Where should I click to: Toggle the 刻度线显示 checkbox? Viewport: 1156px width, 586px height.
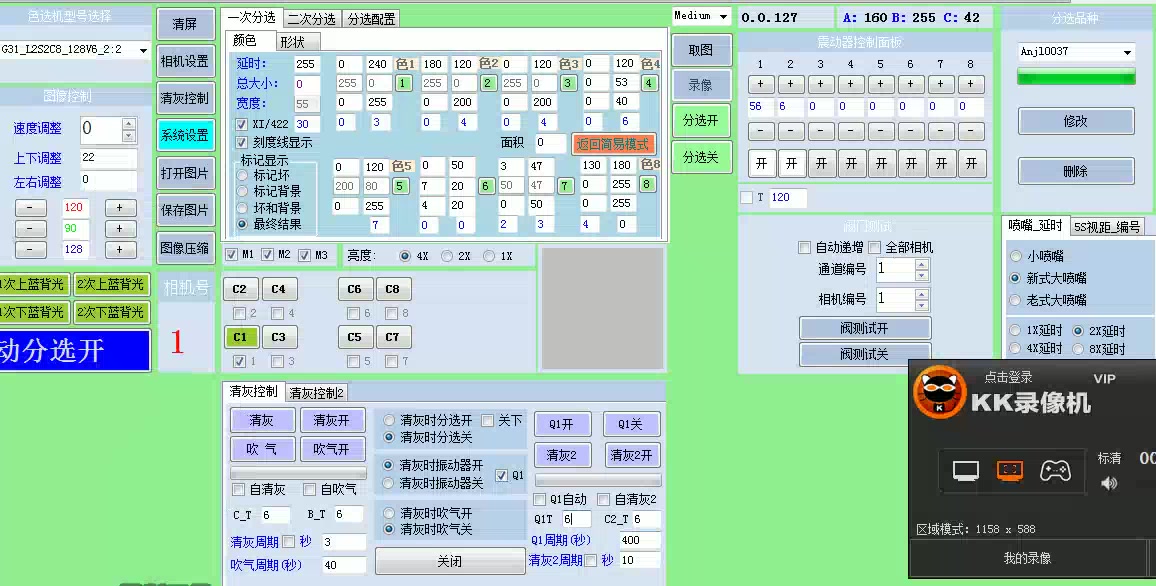coord(239,141)
